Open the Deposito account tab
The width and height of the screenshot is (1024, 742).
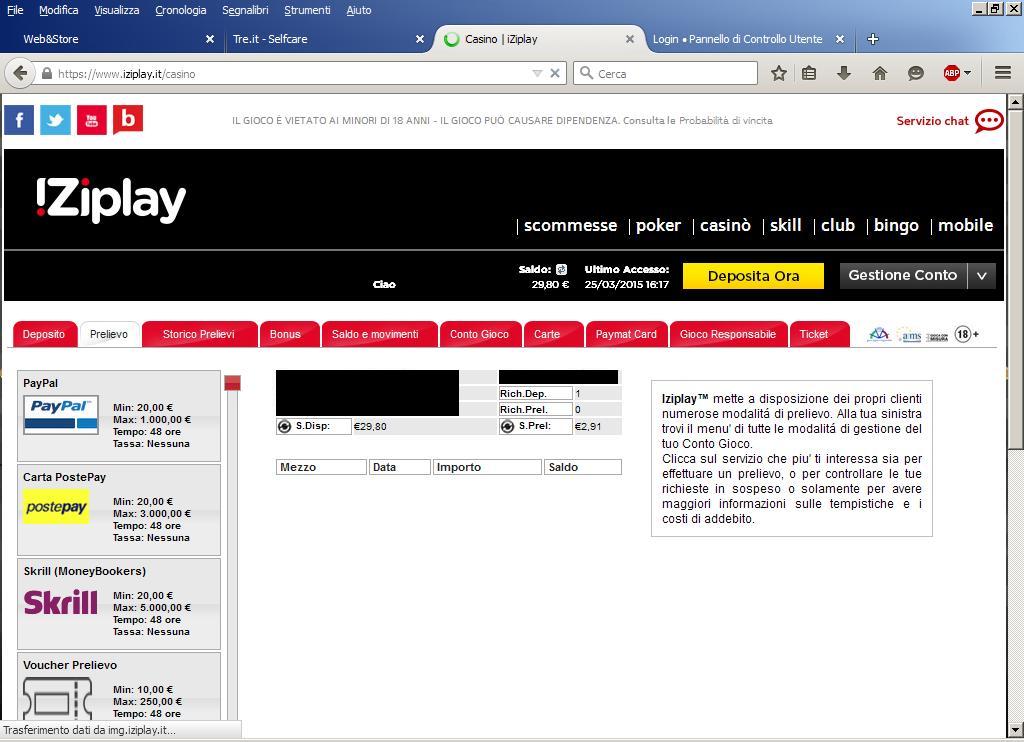[44, 334]
